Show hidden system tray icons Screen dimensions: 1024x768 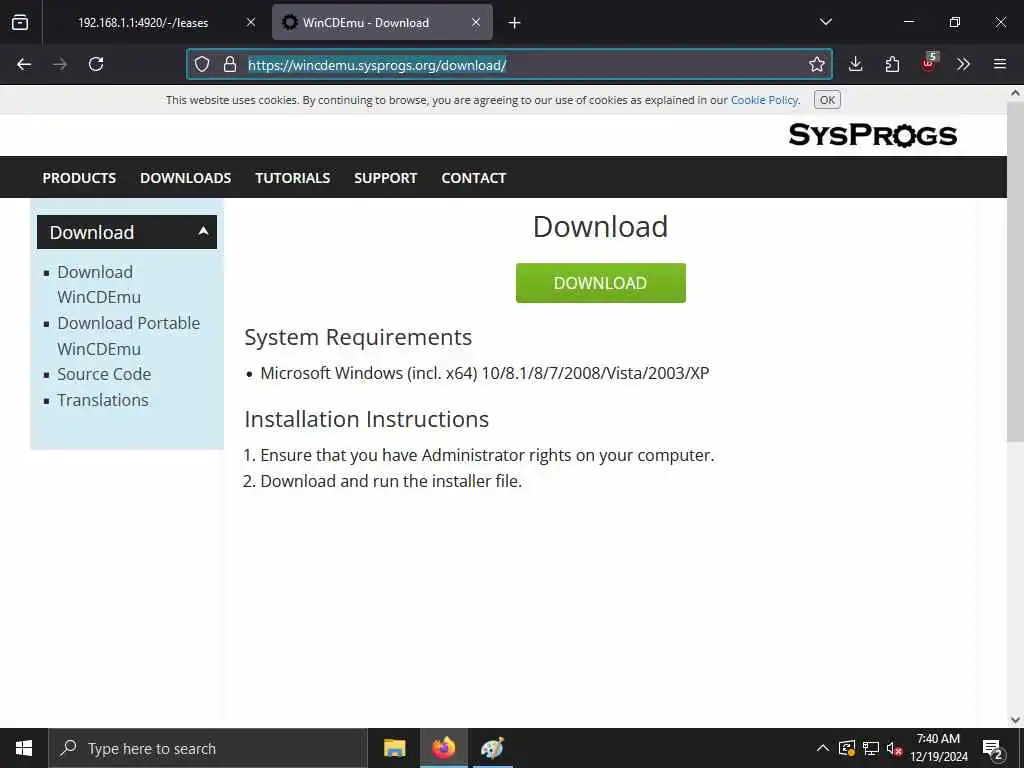823,748
